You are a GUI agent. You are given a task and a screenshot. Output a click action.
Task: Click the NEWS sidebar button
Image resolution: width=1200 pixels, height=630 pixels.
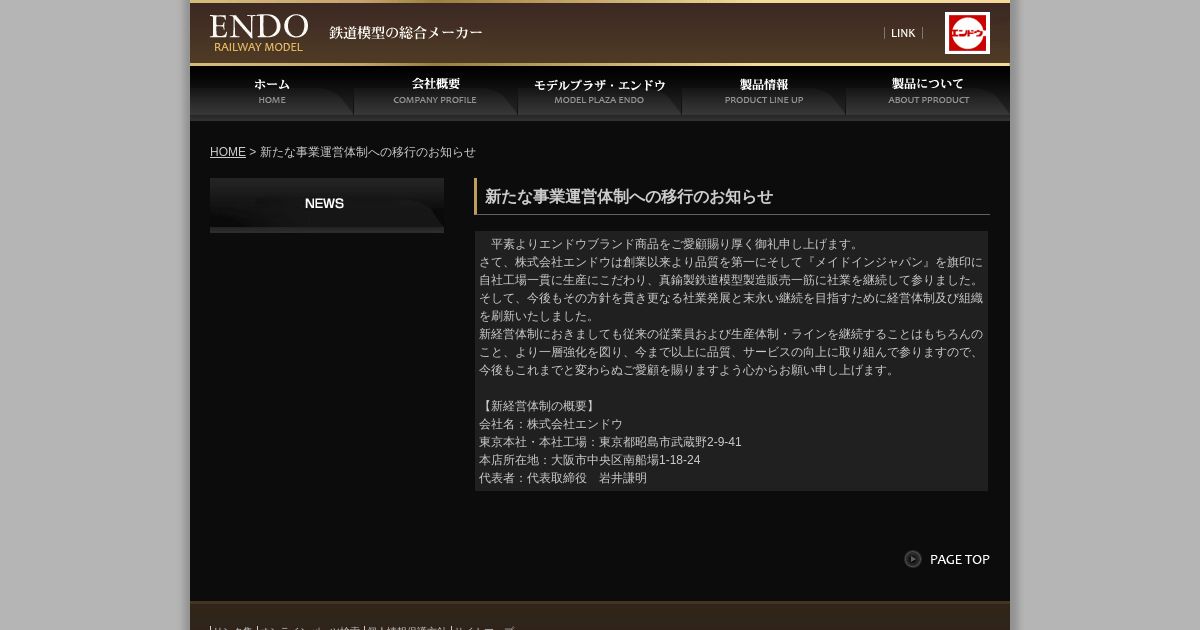coord(327,205)
